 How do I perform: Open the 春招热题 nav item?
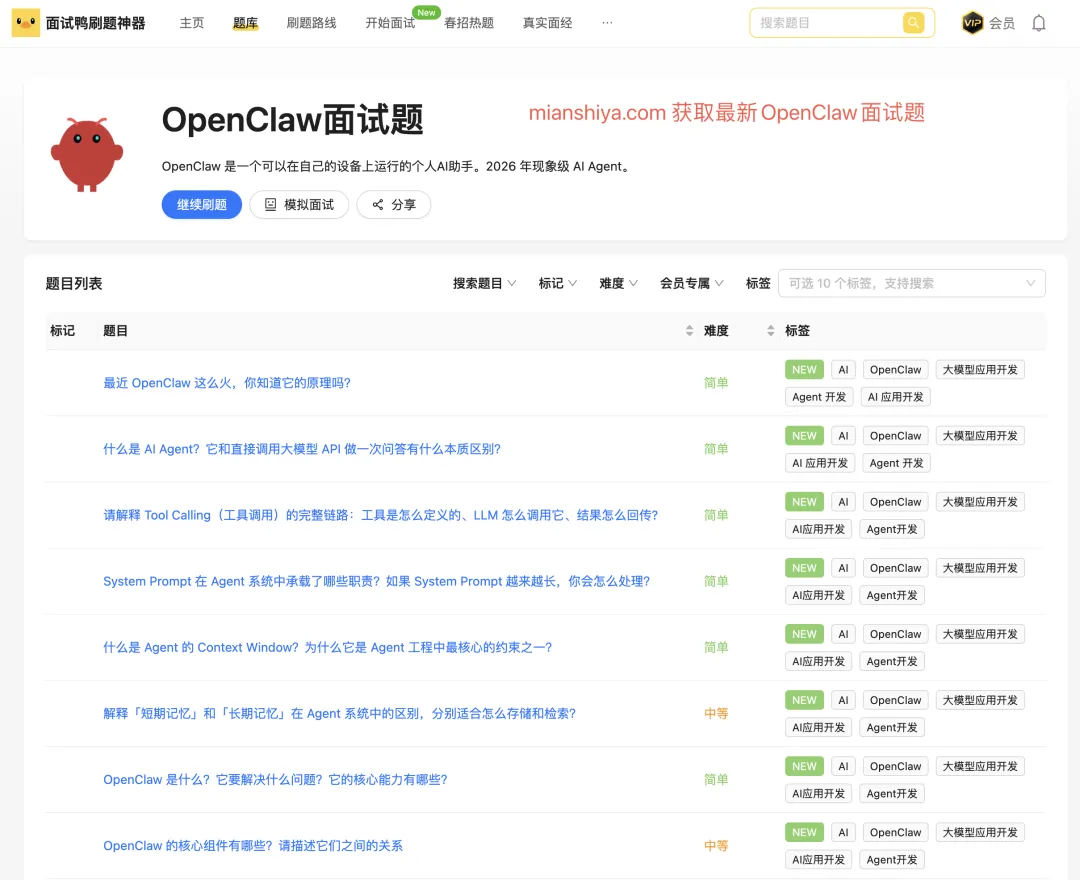tap(468, 23)
